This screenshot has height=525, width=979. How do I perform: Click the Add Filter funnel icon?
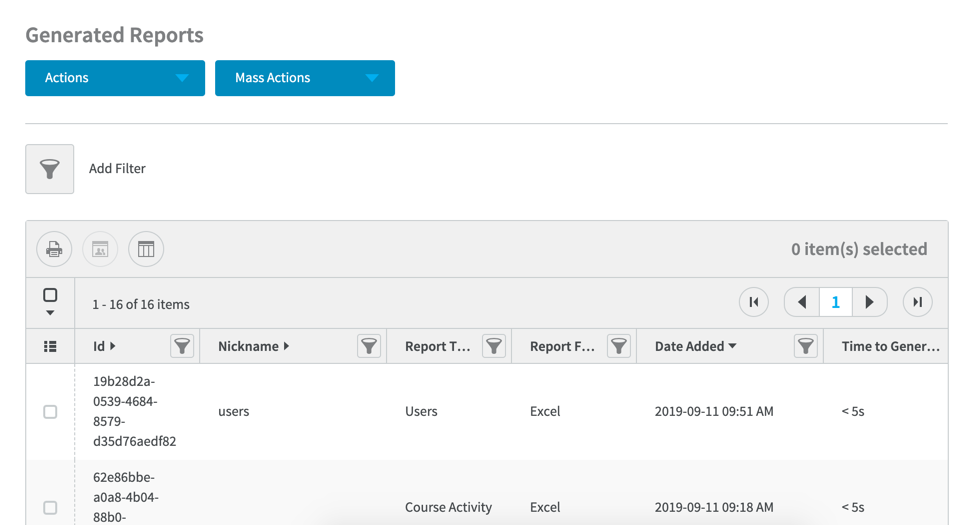tap(50, 169)
